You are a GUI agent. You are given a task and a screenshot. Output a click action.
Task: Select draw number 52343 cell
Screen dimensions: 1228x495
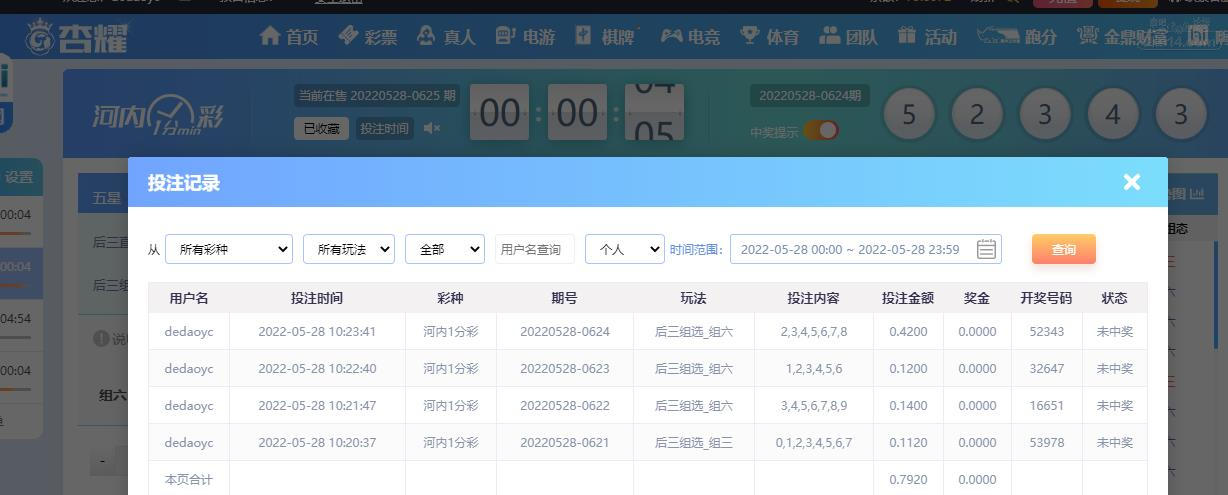(x=1047, y=331)
